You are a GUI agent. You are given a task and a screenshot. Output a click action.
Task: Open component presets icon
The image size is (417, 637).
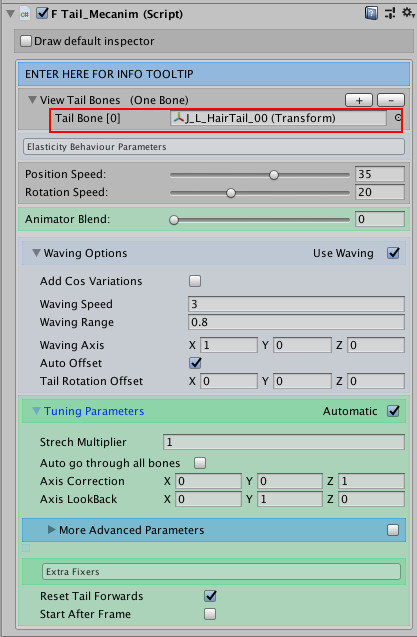point(390,13)
